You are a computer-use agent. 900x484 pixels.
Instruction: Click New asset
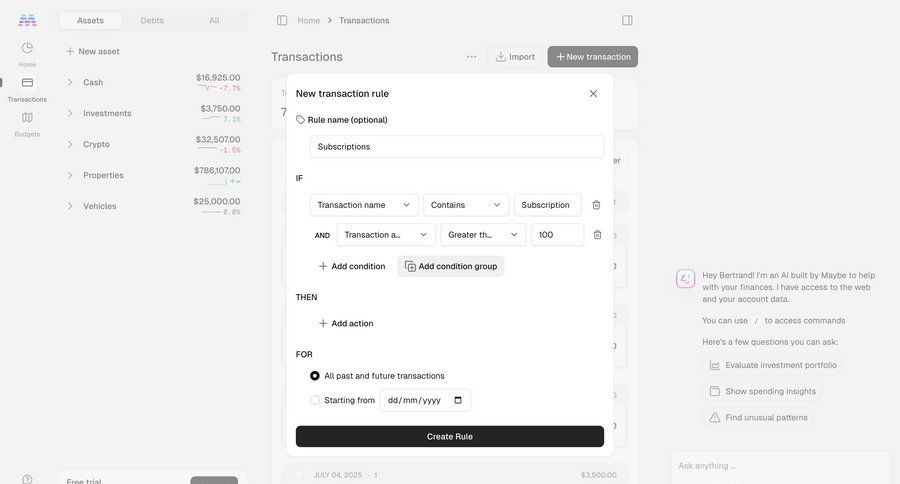click(92, 51)
